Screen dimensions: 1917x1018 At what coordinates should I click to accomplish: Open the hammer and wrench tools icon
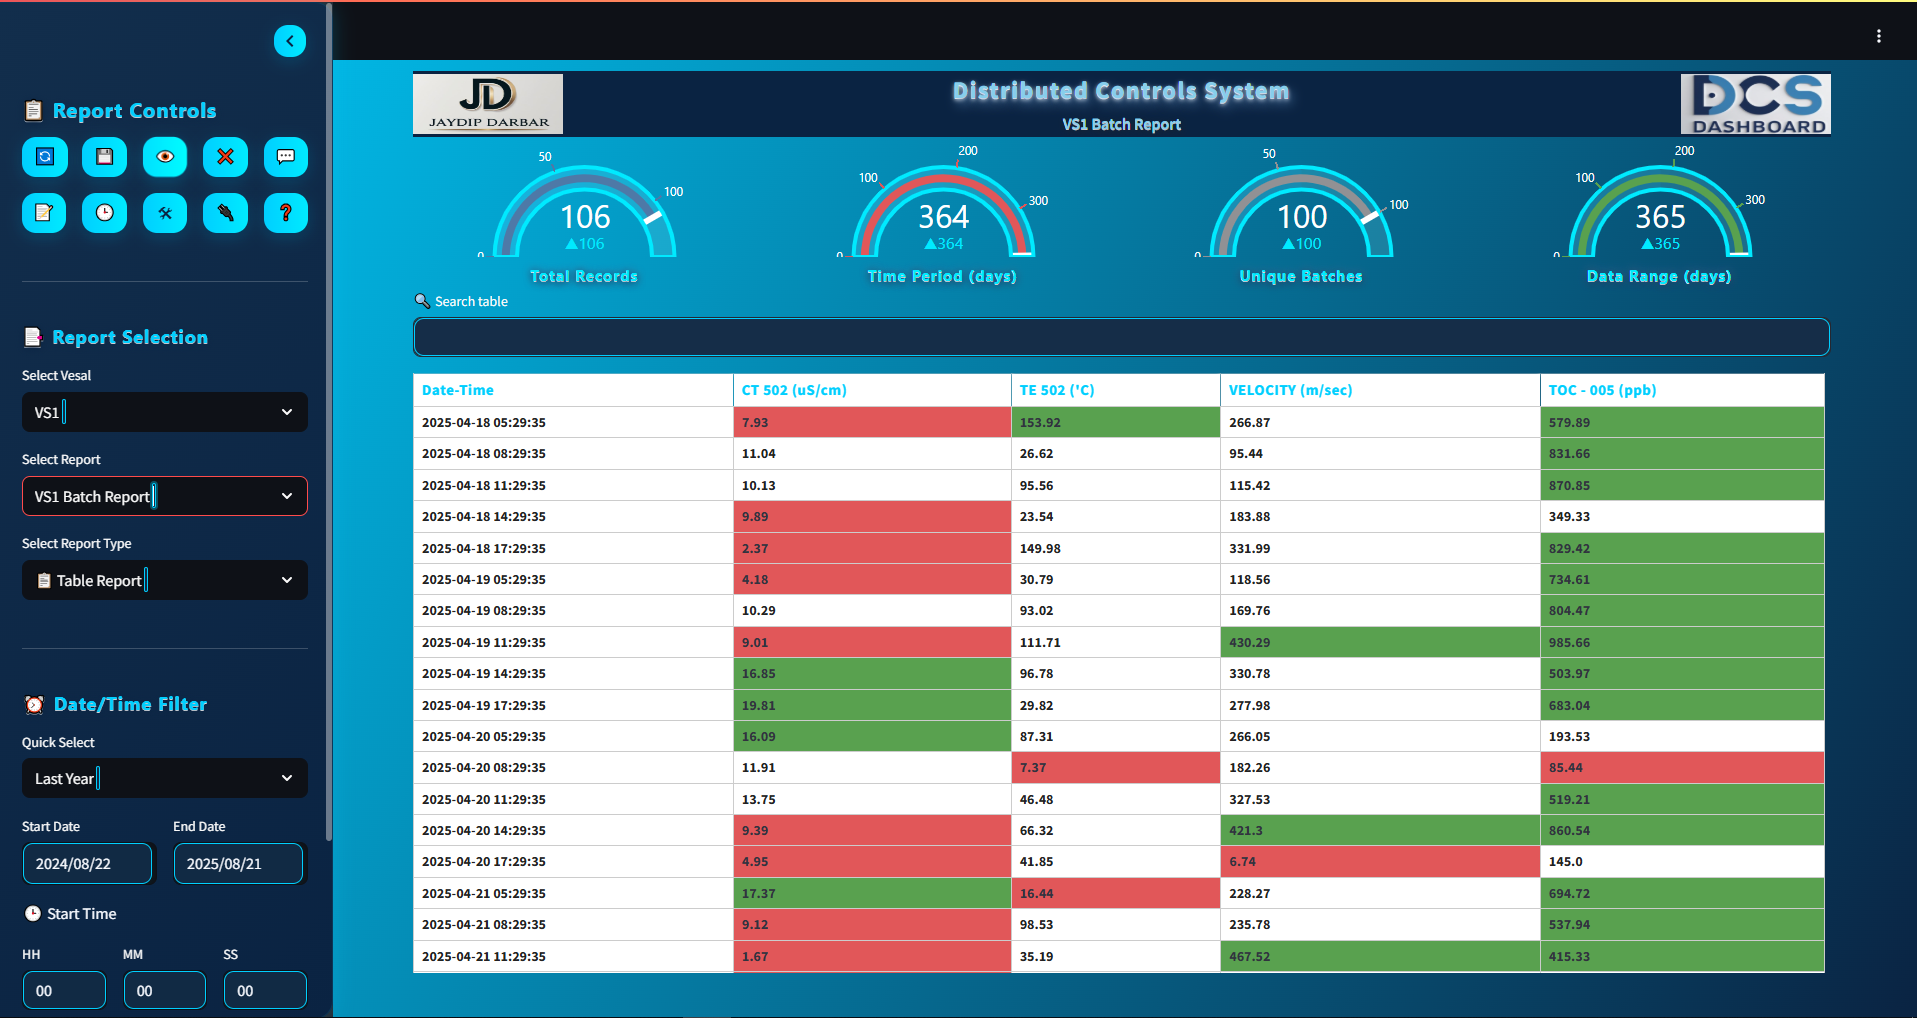pyautogui.click(x=165, y=213)
